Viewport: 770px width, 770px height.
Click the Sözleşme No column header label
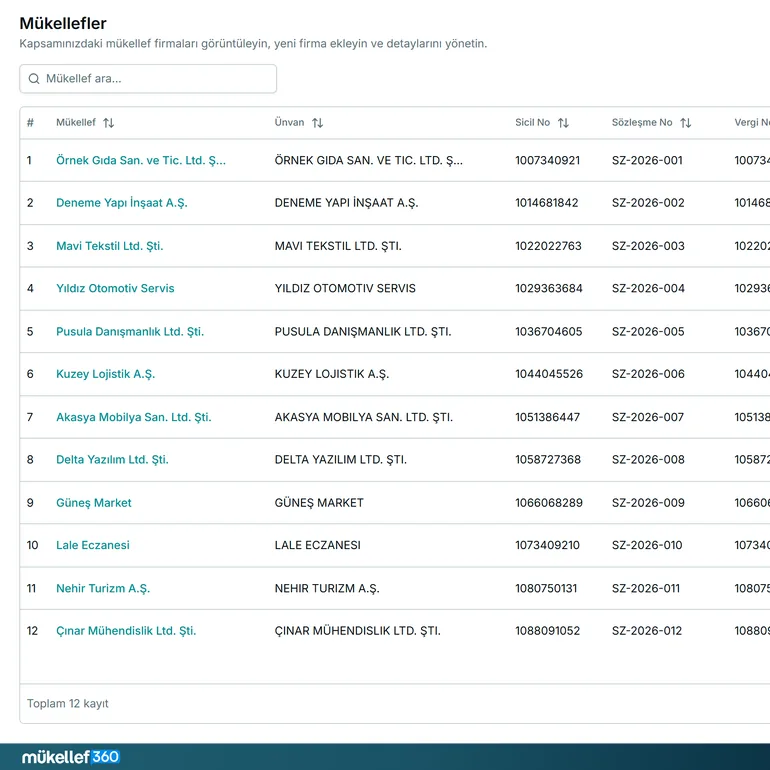pos(642,122)
